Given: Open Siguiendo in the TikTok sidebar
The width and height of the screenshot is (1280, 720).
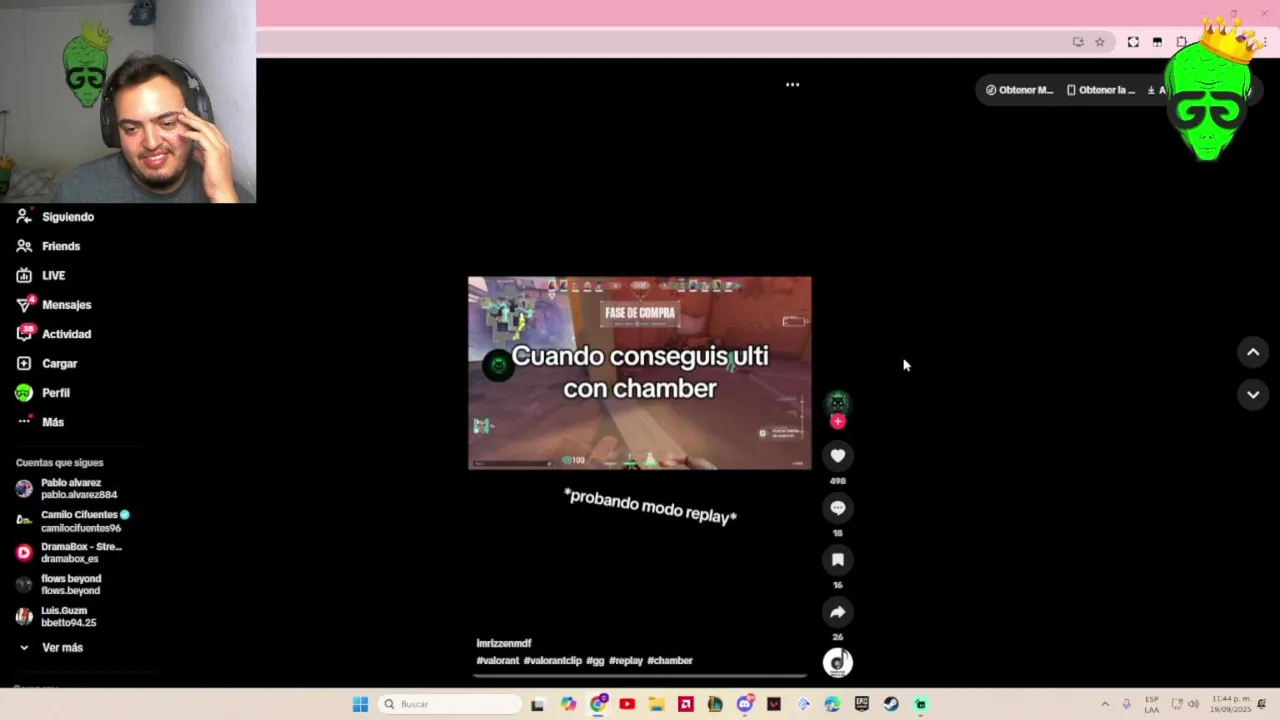Looking at the screenshot, I should pyautogui.click(x=56, y=217).
